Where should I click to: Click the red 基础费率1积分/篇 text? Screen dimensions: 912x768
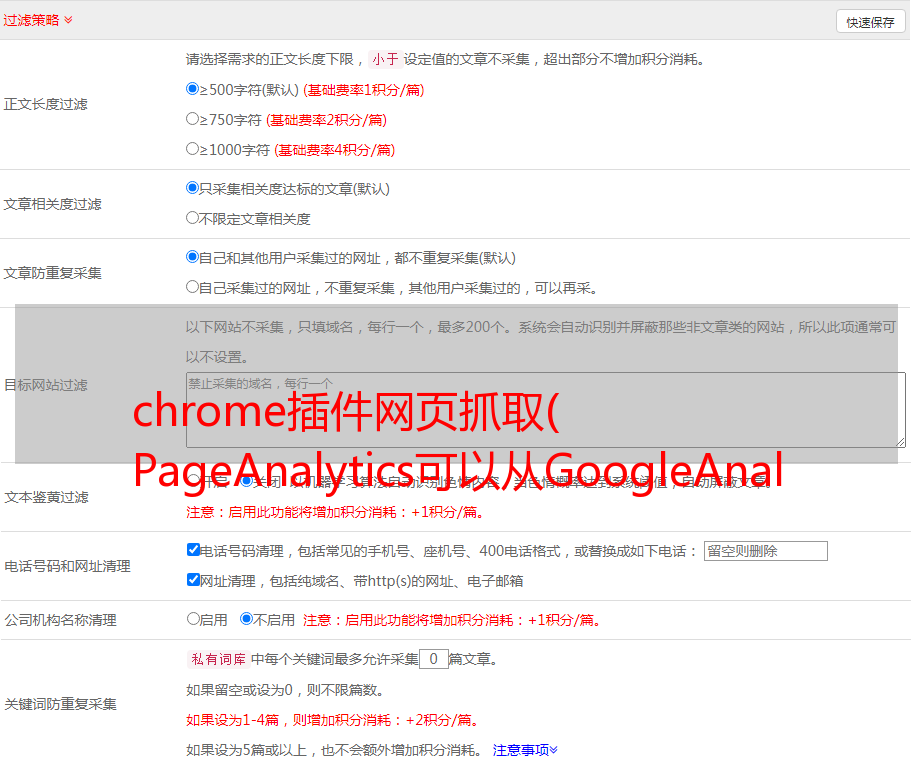[x=364, y=90]
